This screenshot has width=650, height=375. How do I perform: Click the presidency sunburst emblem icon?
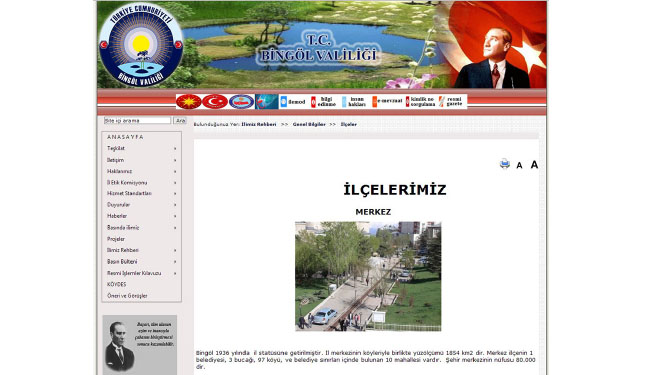pyautogui.click(x=189, y=102)
